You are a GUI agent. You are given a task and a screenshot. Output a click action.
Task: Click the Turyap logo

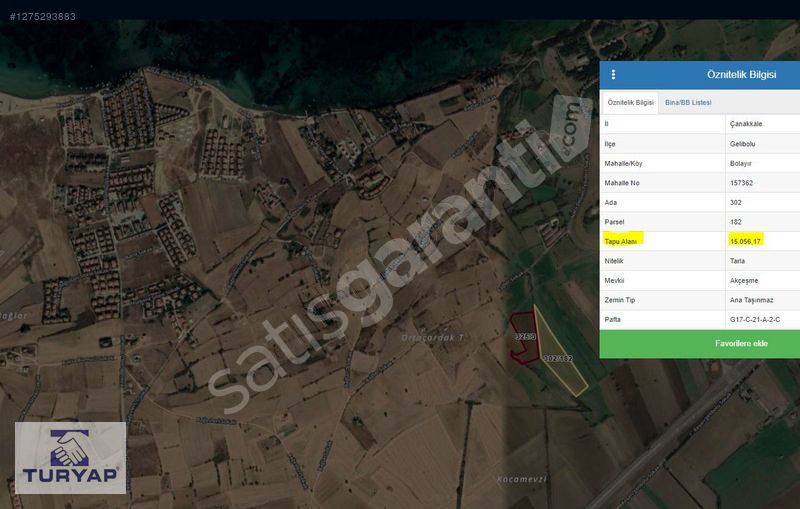70,458
